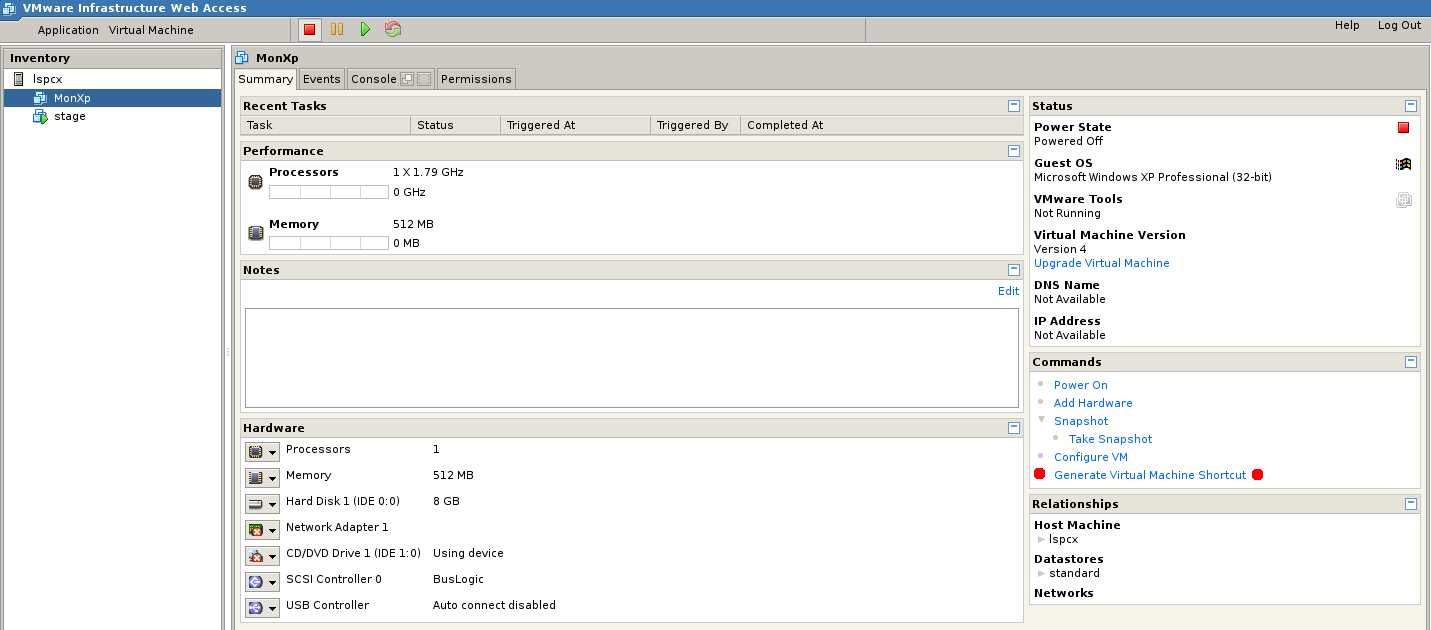Open the Processors hardware dropdown

(262, 452)
